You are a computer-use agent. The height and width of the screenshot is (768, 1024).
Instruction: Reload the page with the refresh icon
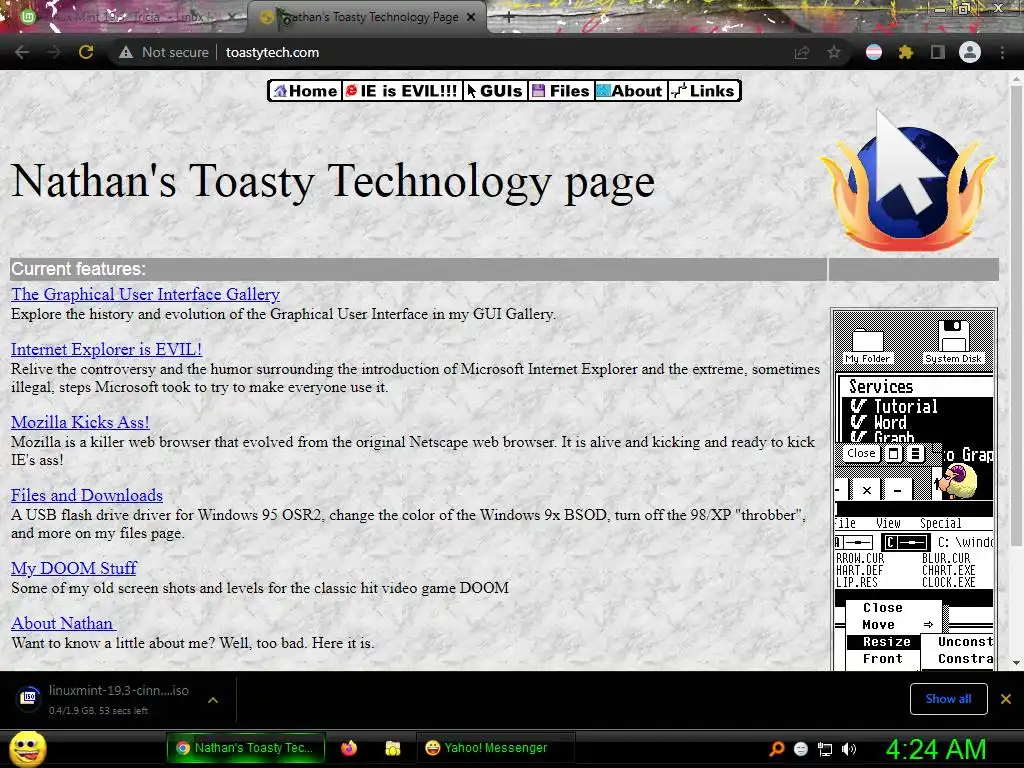tap(86, 52)
